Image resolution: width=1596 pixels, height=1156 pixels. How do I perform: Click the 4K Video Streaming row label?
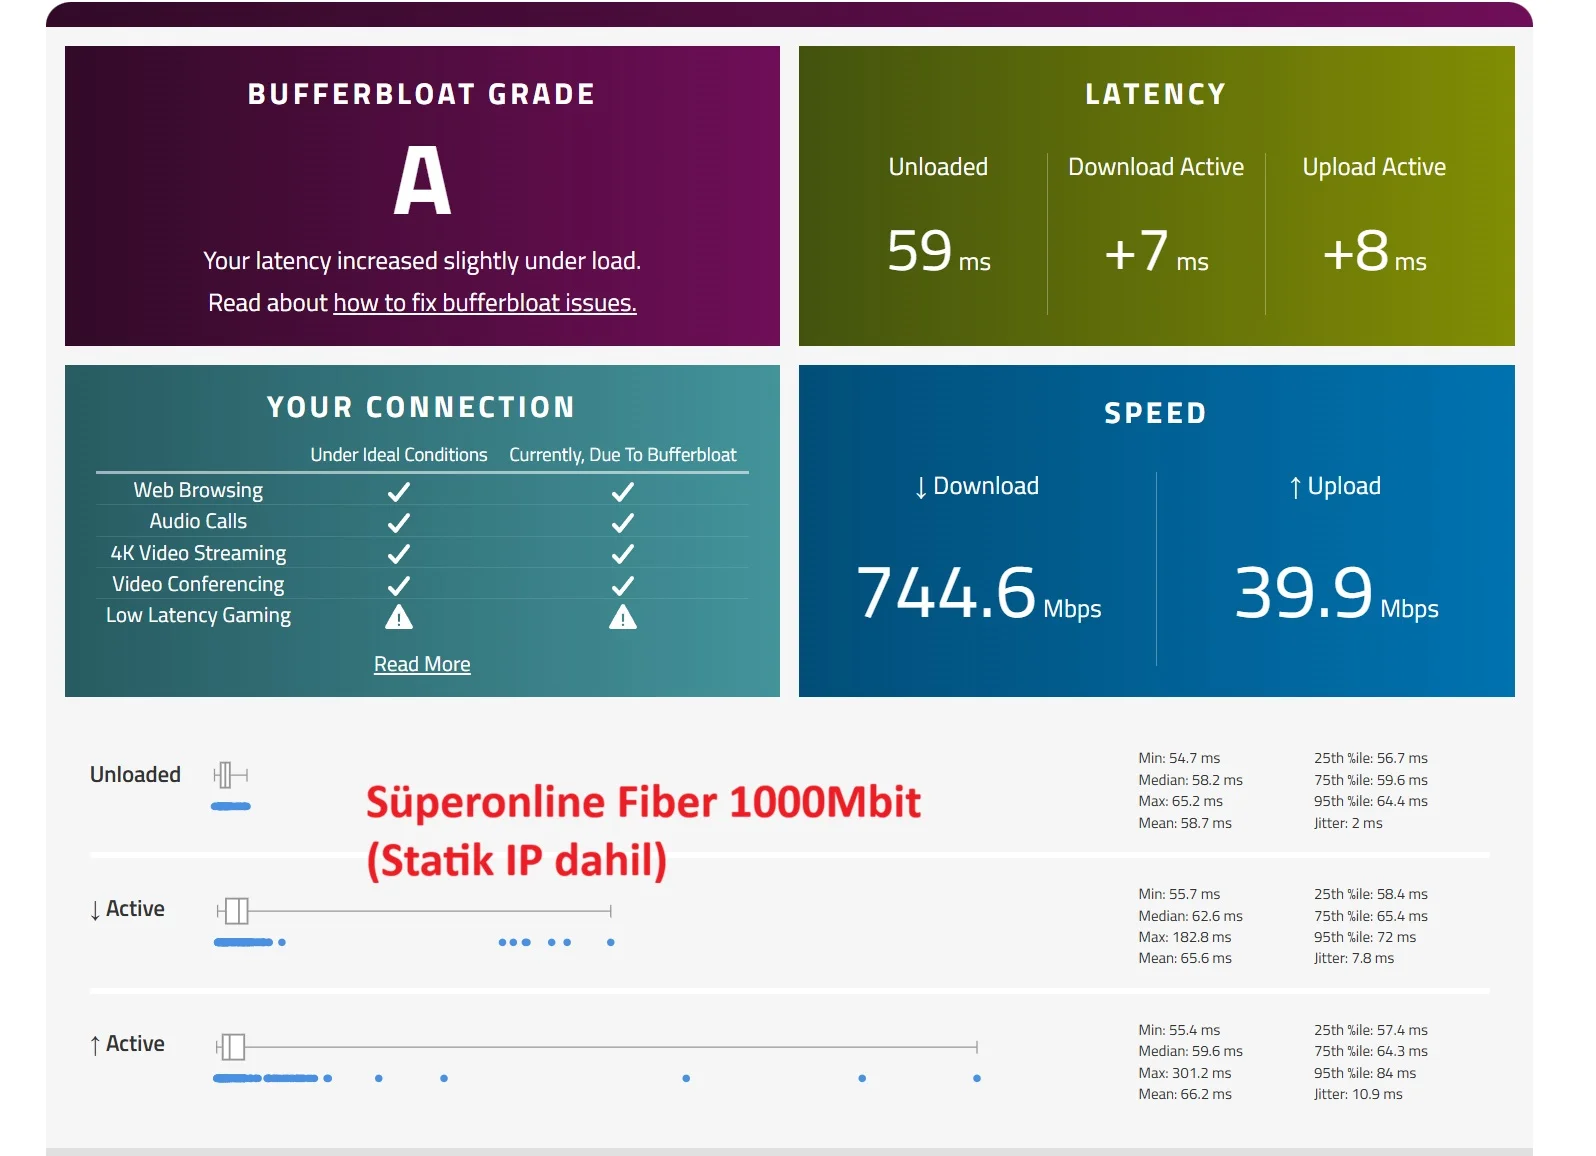[198, 553]
